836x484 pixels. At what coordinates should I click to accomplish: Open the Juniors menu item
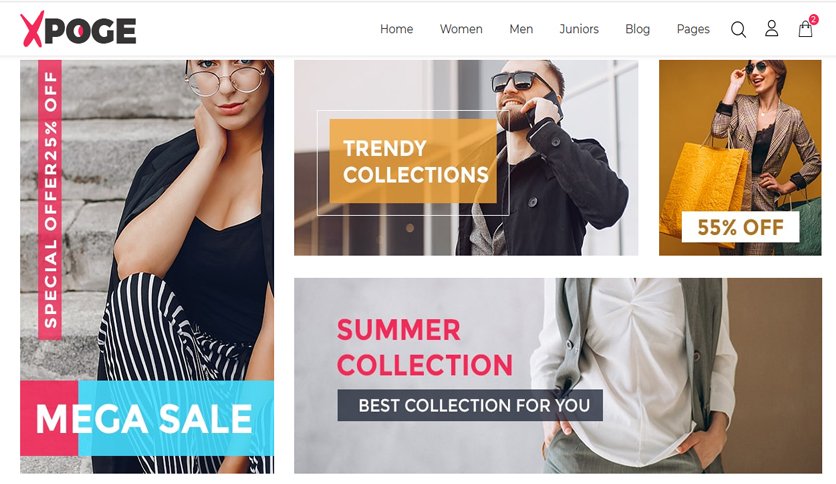[579, 29]
